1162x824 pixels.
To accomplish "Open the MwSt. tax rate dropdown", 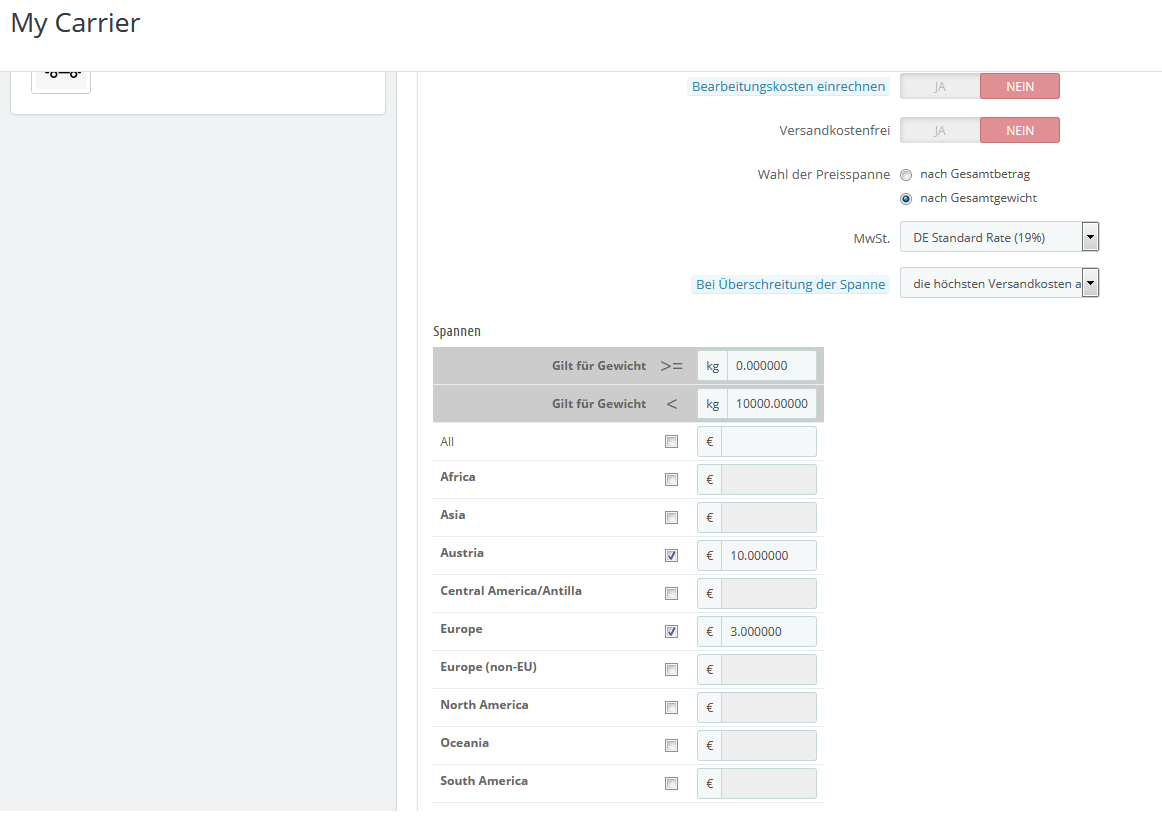I will click(999, 237).
